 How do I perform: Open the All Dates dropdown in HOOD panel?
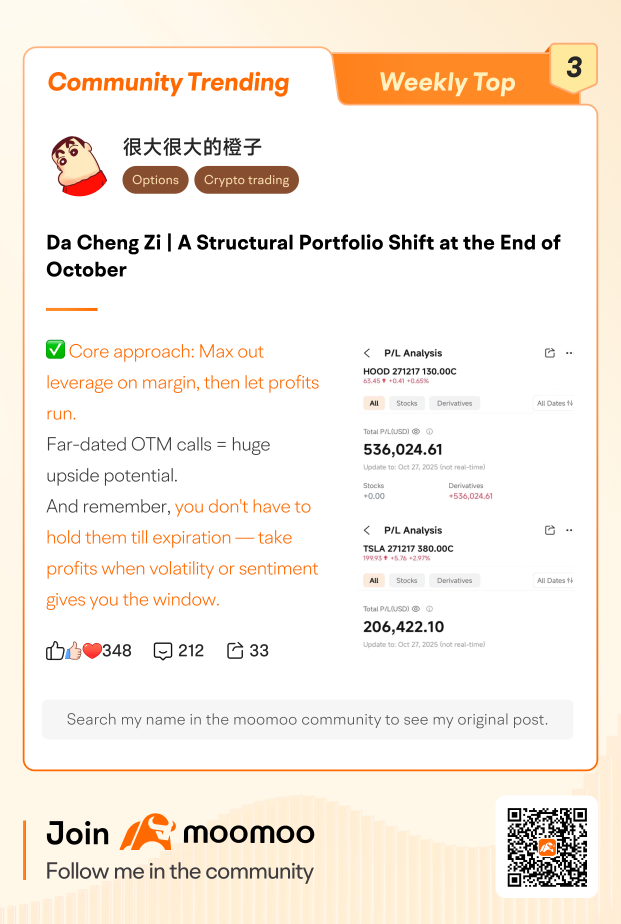(554, 403)
